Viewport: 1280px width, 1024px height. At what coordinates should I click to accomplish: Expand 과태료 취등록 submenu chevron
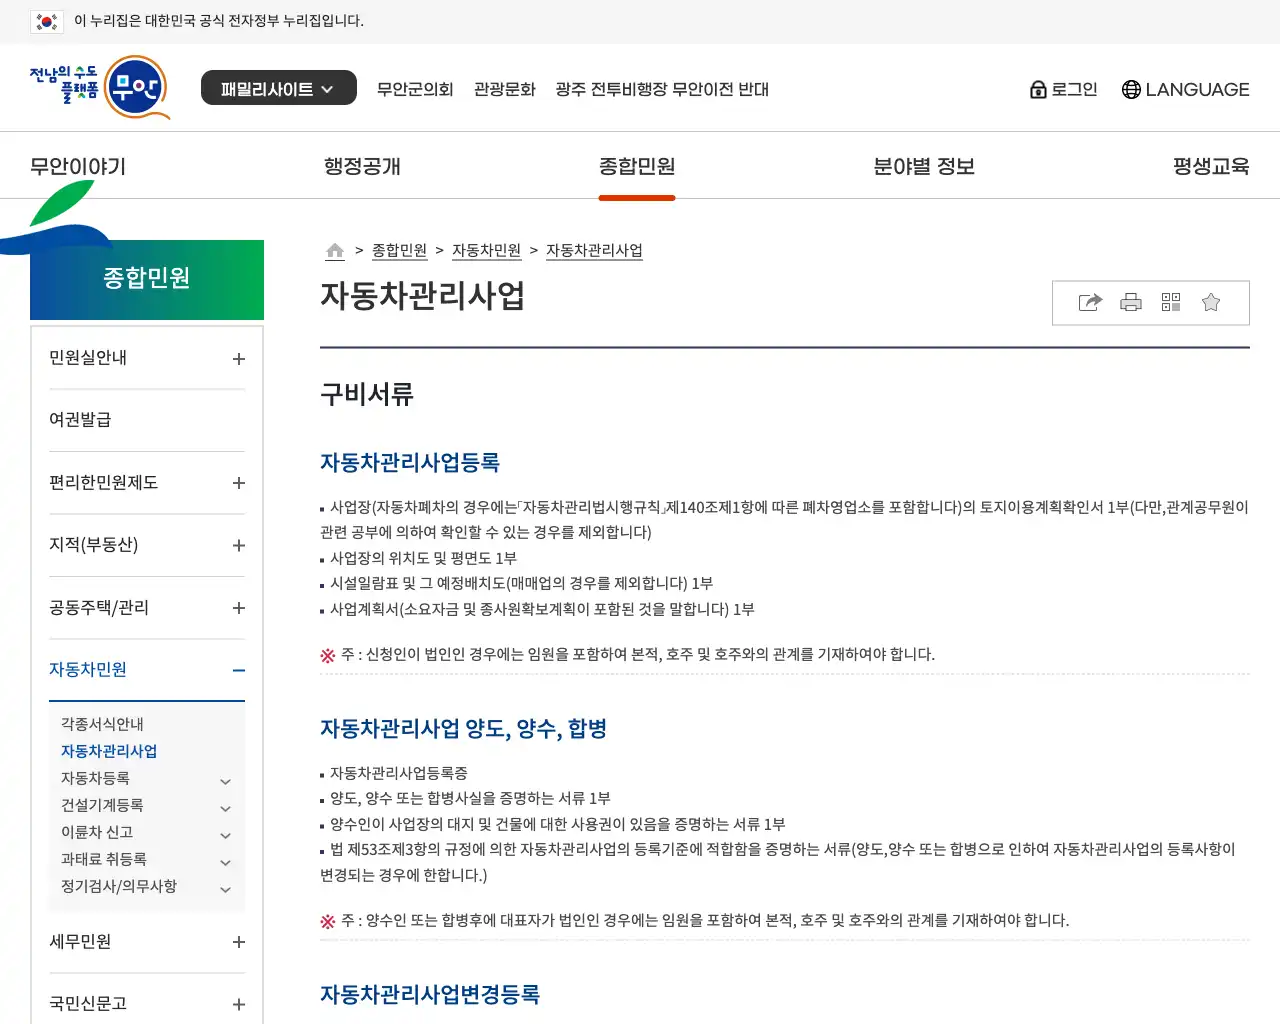(x=225, y=862)
